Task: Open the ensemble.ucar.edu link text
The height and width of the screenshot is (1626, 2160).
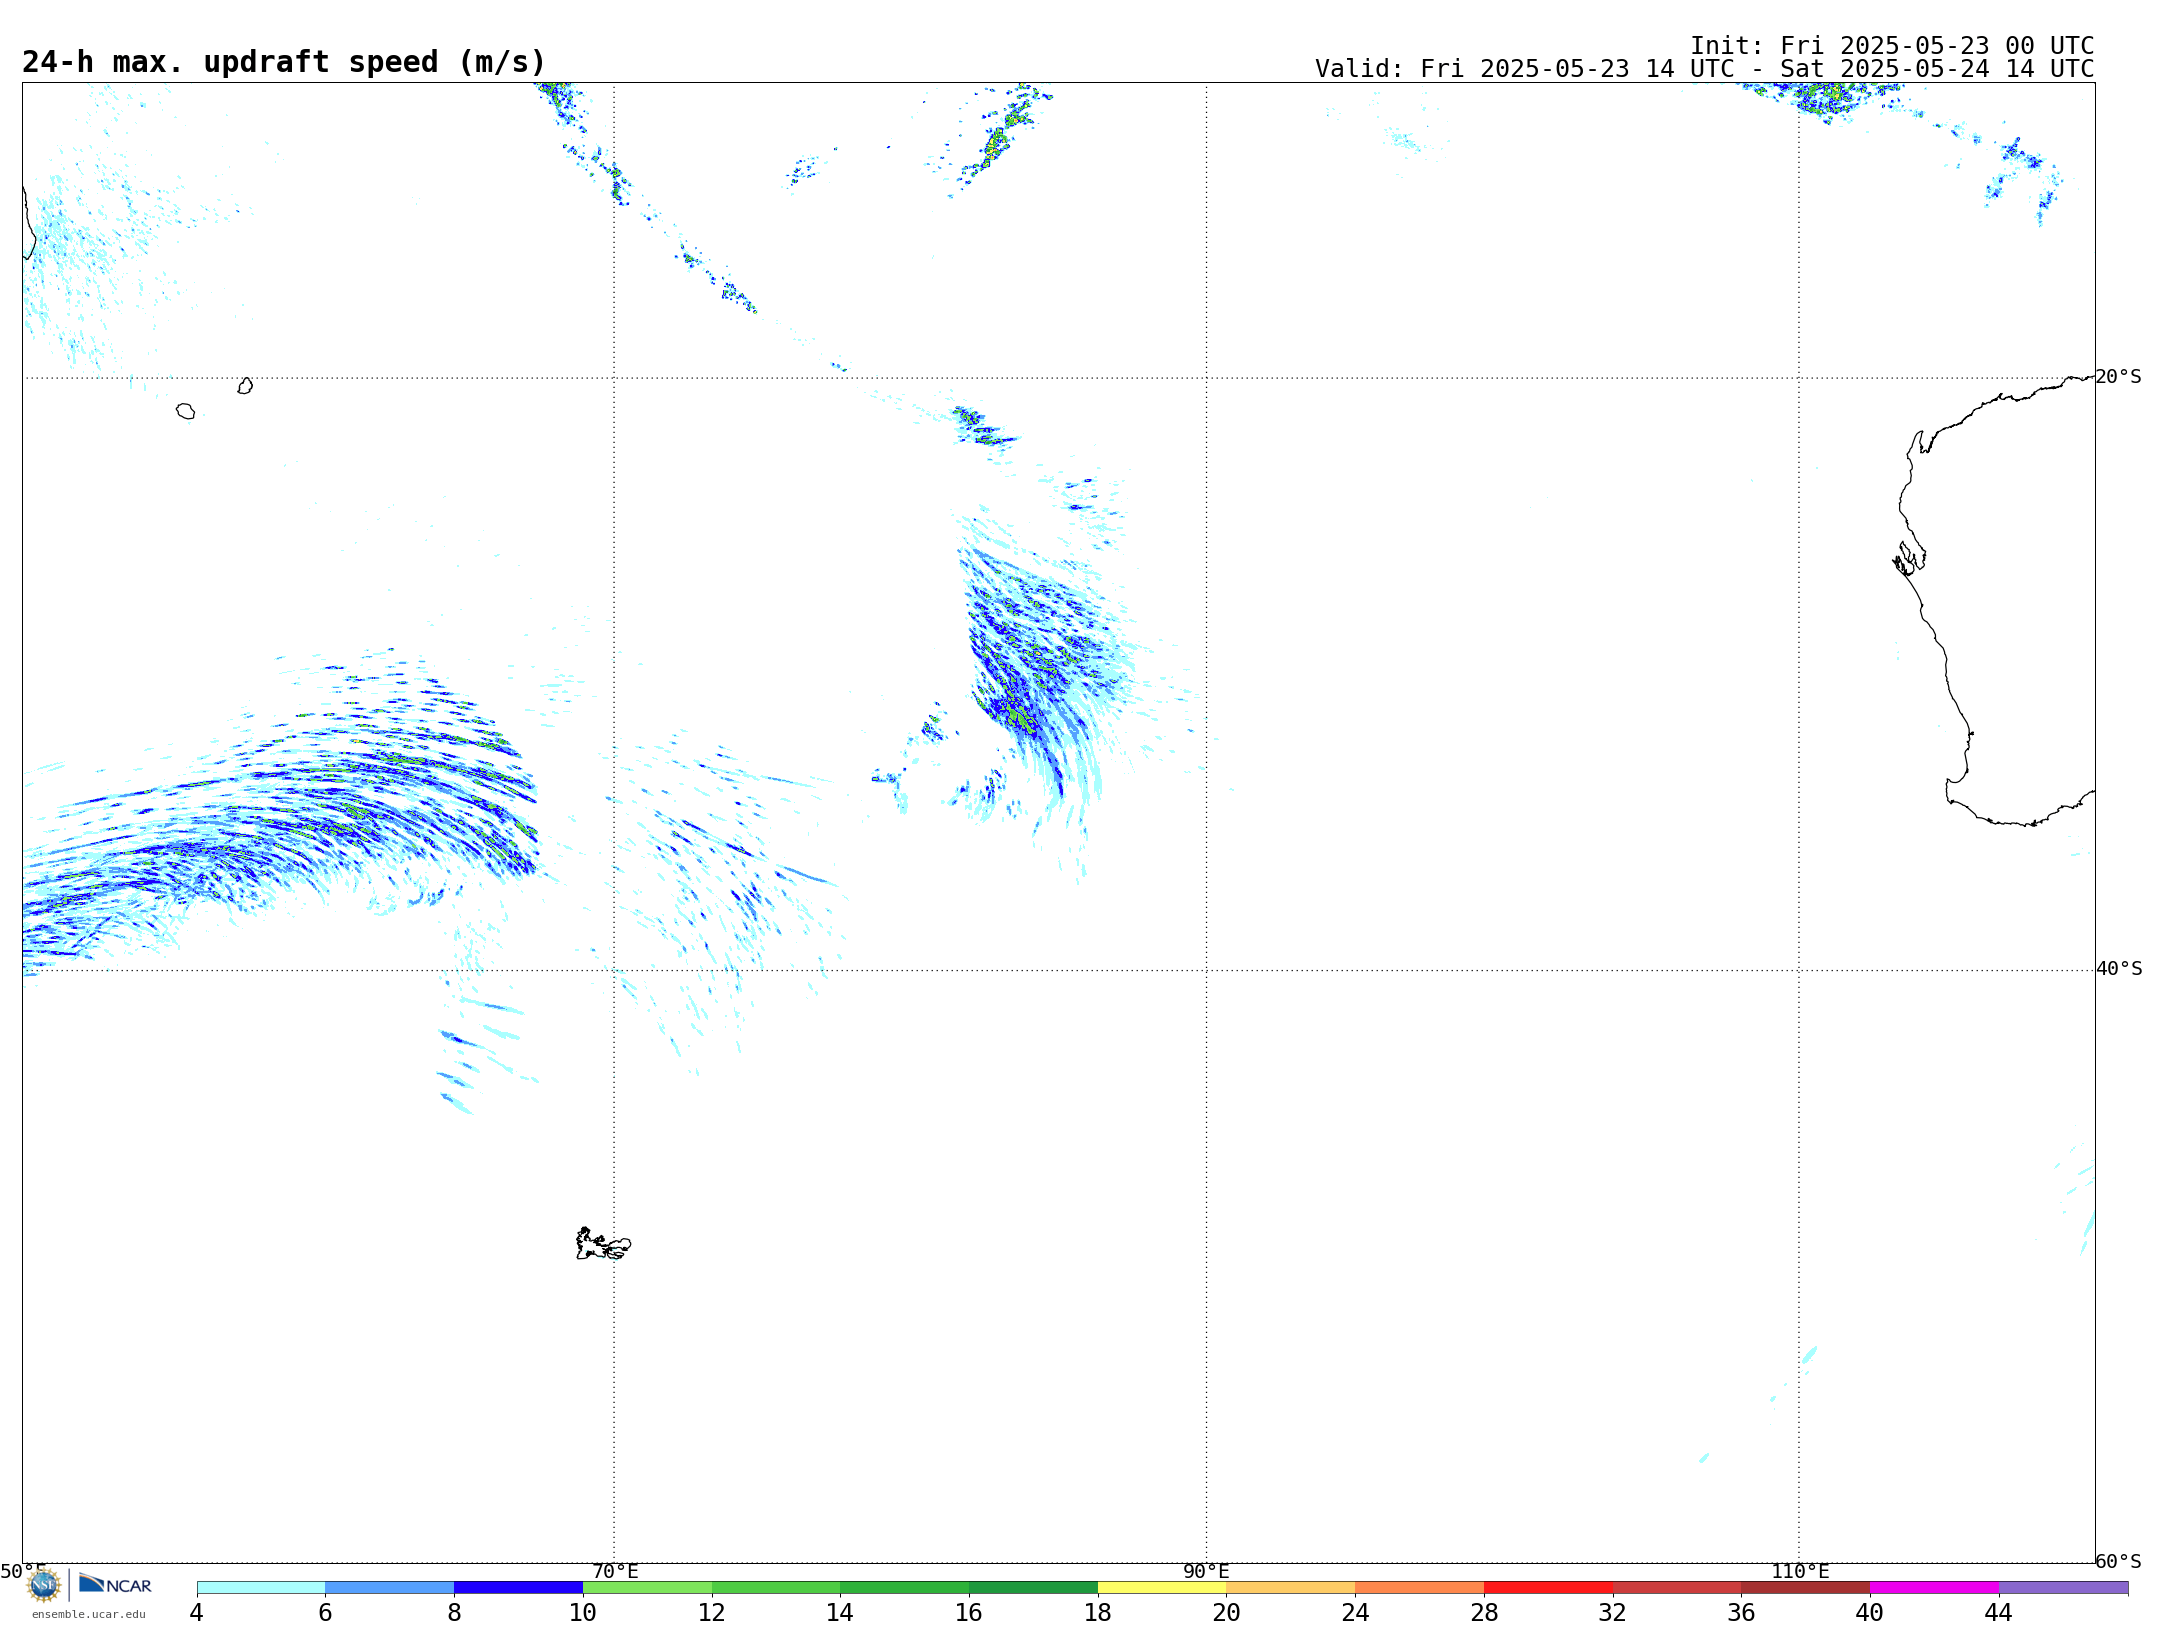Action: pos(89,1614)
